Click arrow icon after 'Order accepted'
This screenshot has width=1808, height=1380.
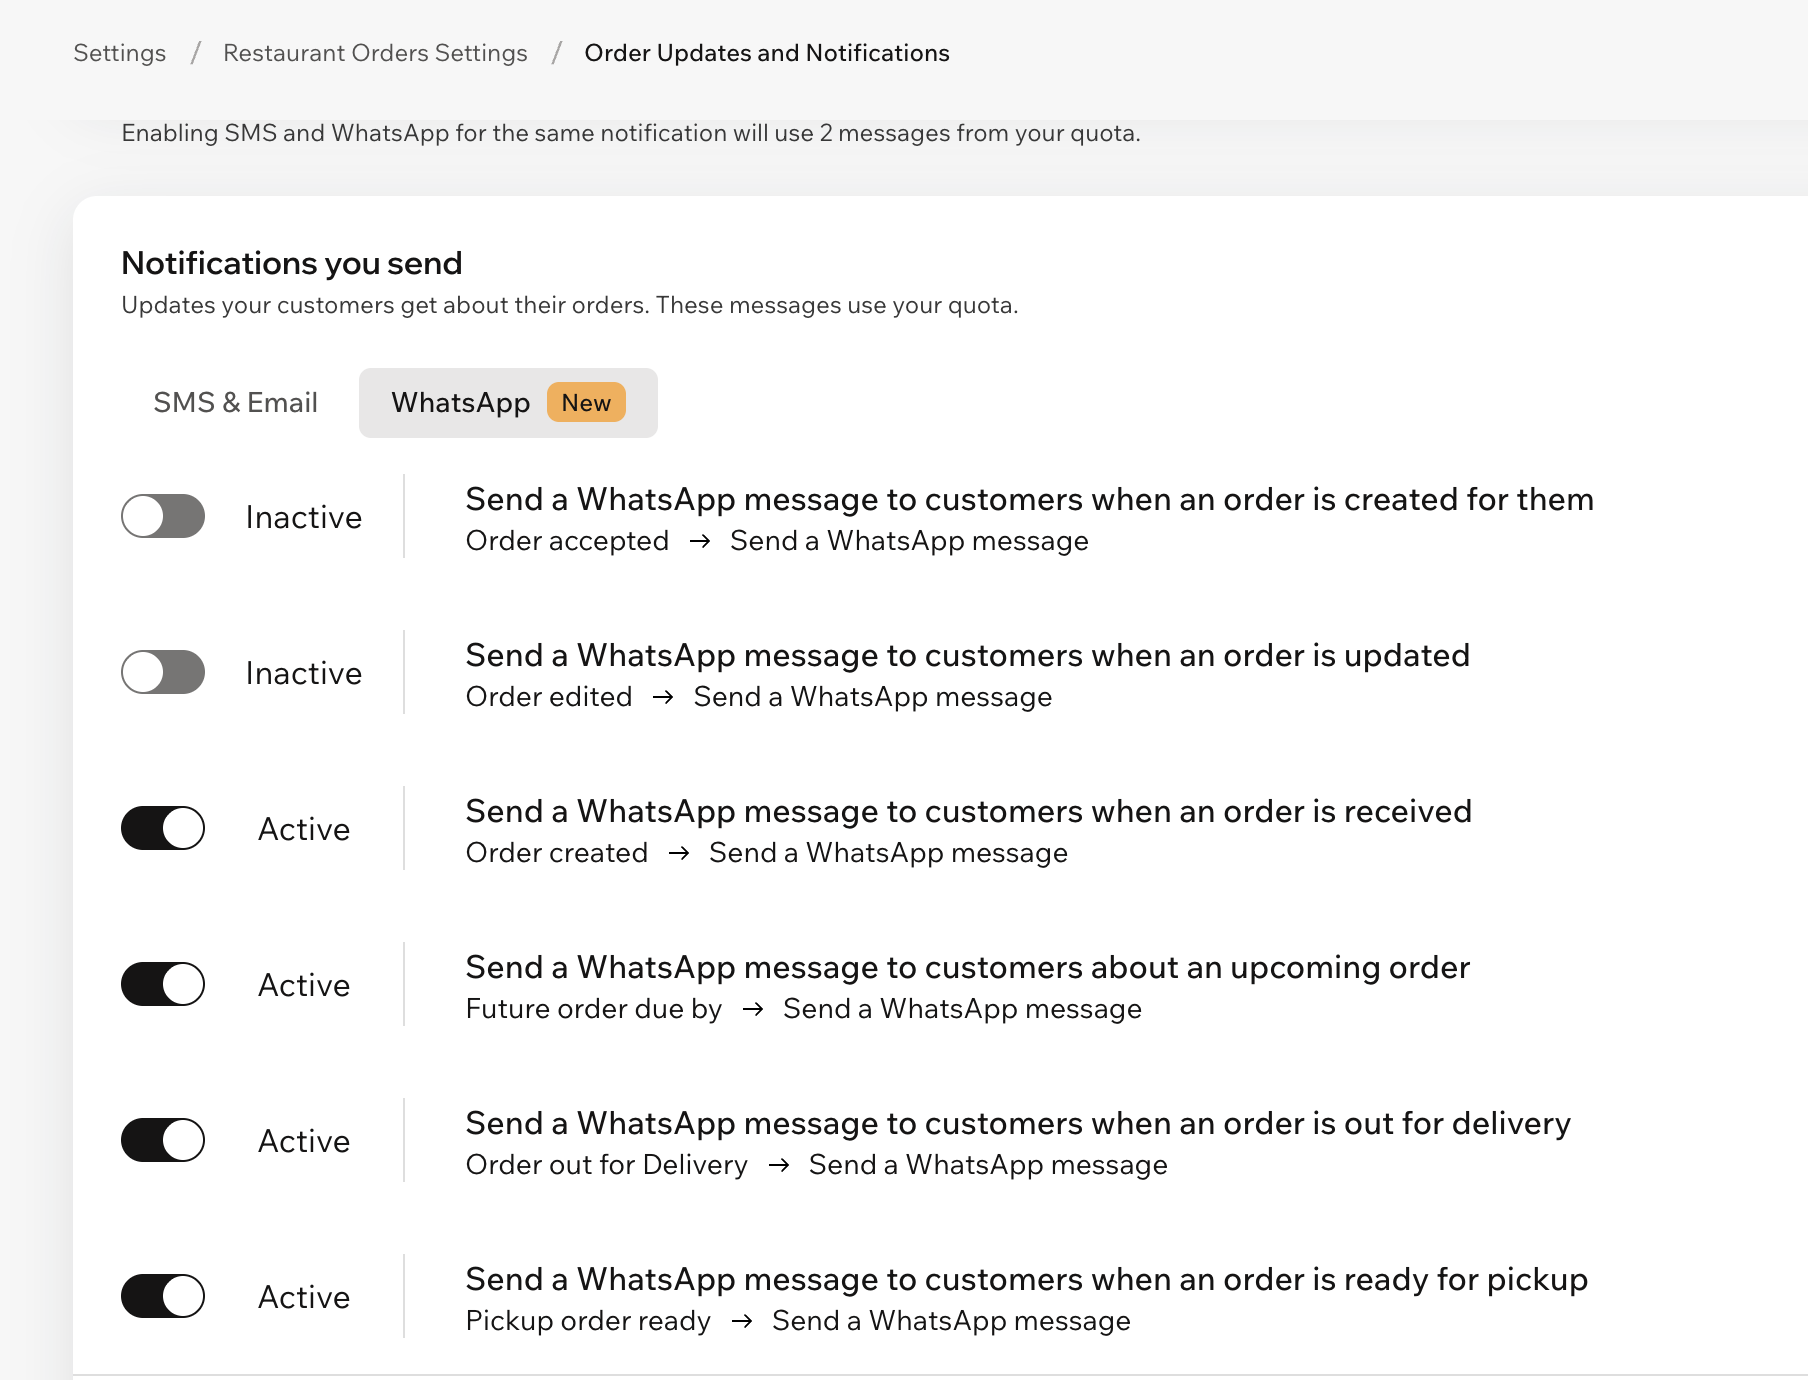(x=700, y=541)
